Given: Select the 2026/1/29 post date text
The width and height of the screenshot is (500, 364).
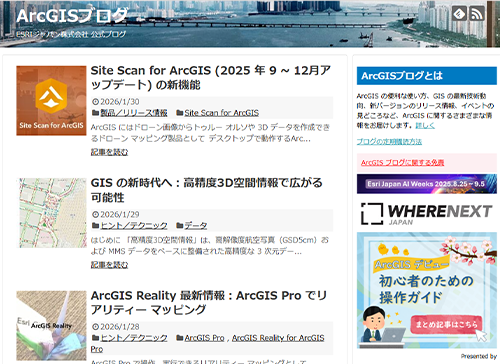Looking at the screenshot, I should tap(120, 214).
